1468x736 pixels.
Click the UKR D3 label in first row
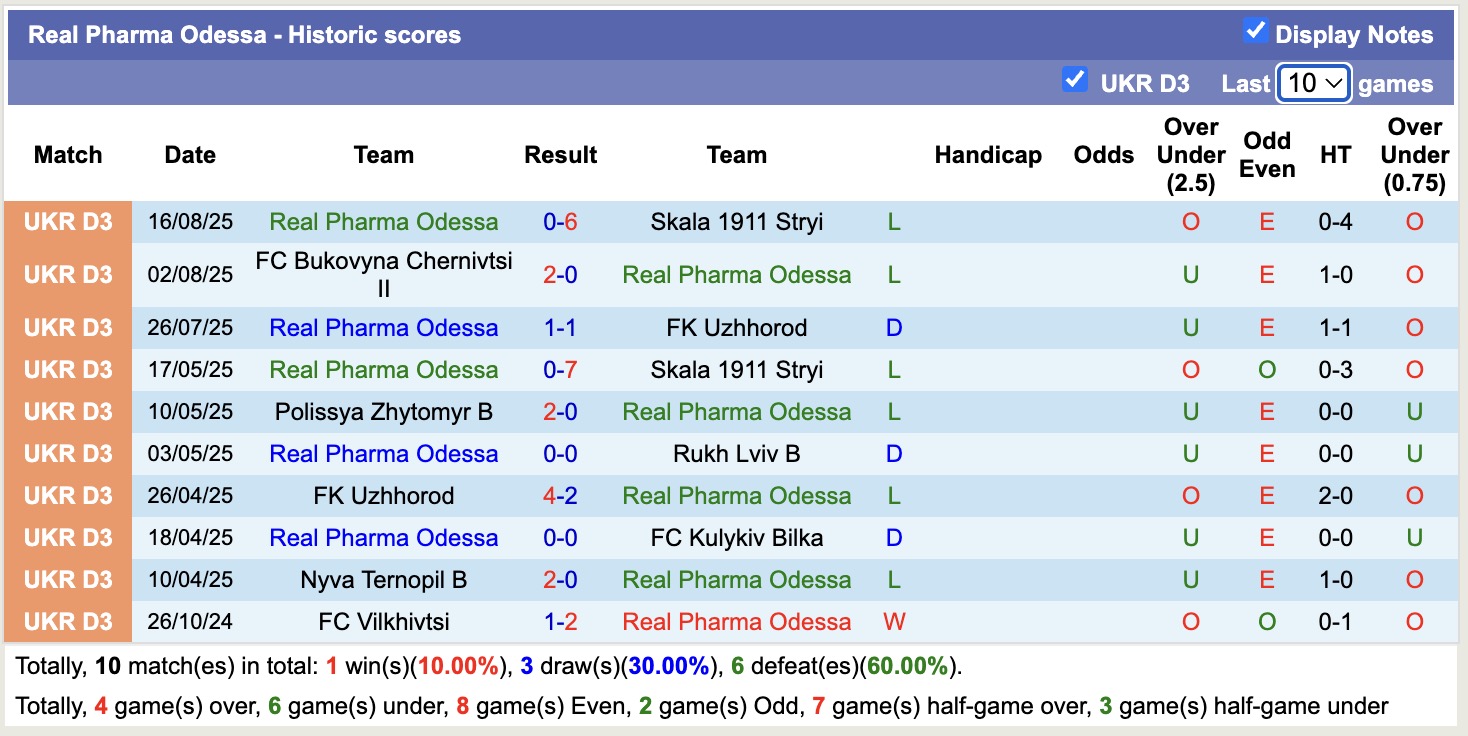[68, 222]
